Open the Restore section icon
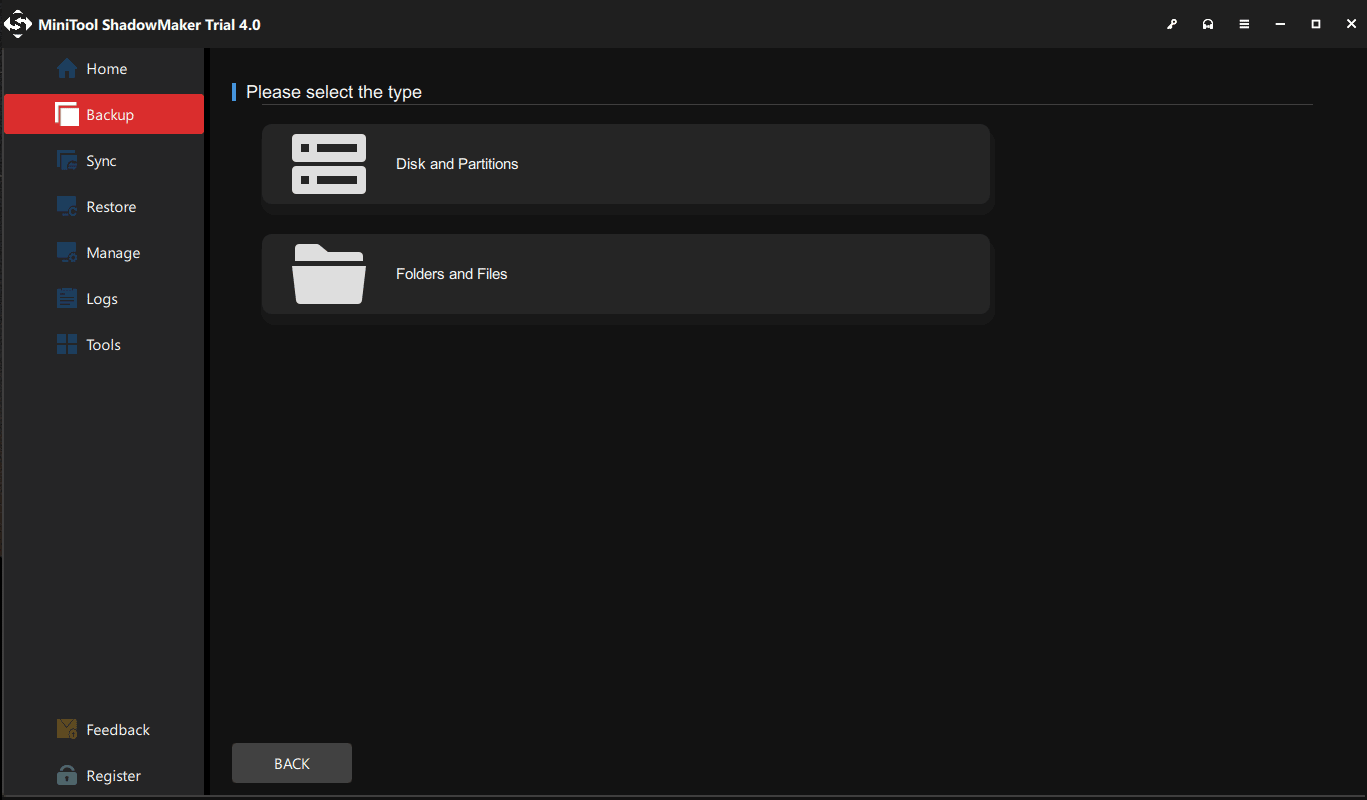 coord(67,206)
